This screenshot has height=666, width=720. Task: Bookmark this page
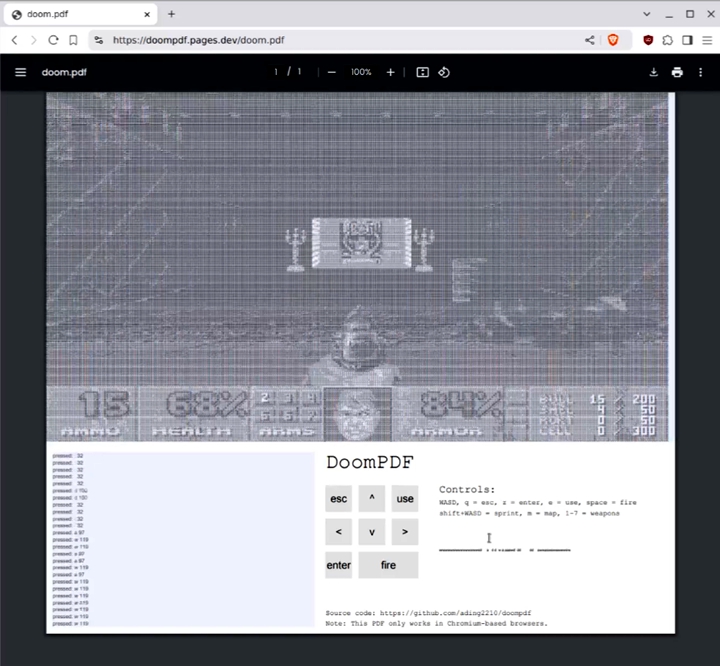(73, 40)
